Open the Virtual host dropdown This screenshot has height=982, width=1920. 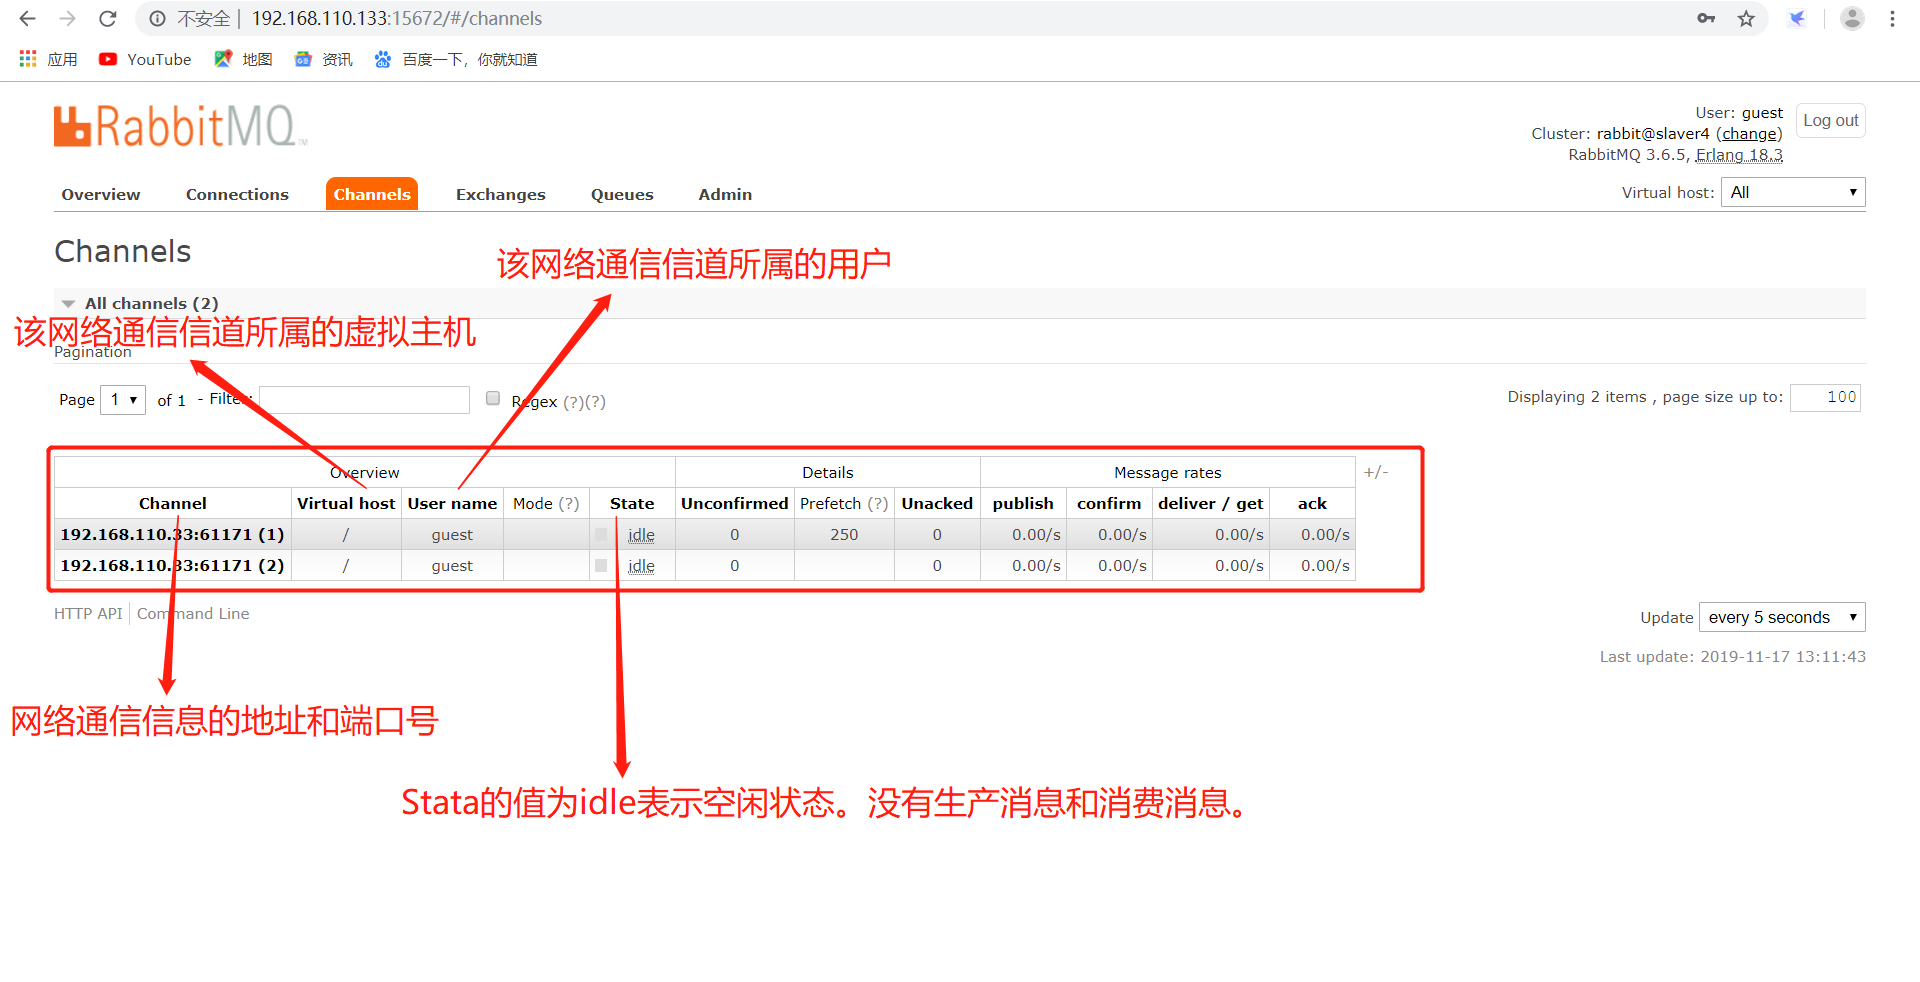[x=1793, y=192]
